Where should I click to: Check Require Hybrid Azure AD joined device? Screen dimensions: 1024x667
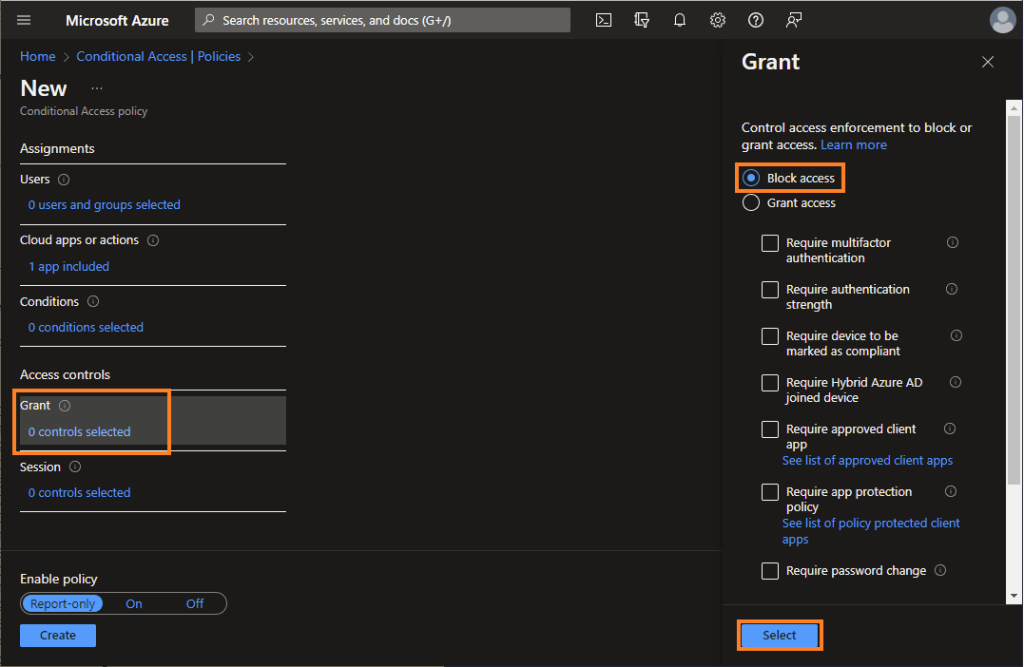point(770,383)
